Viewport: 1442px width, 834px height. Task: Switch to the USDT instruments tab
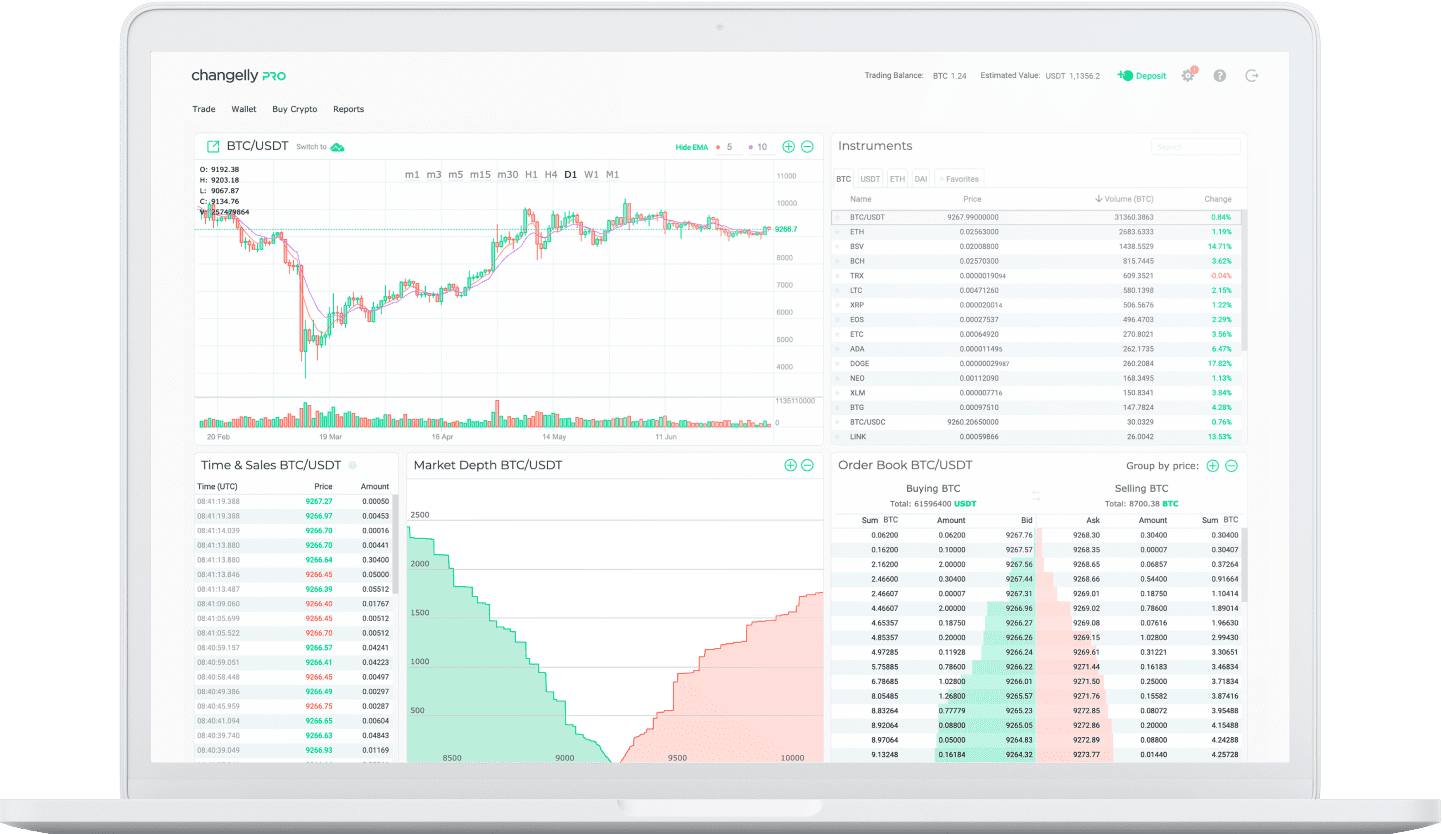869,178
